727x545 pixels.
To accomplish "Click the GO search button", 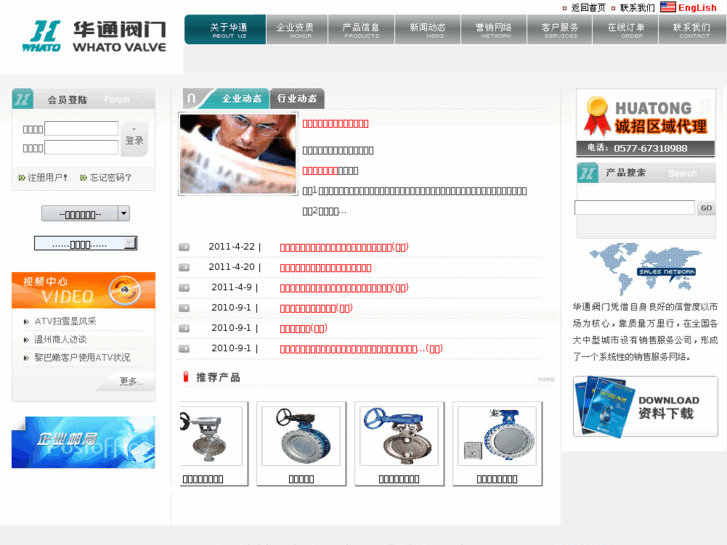I will click(706, 208).
